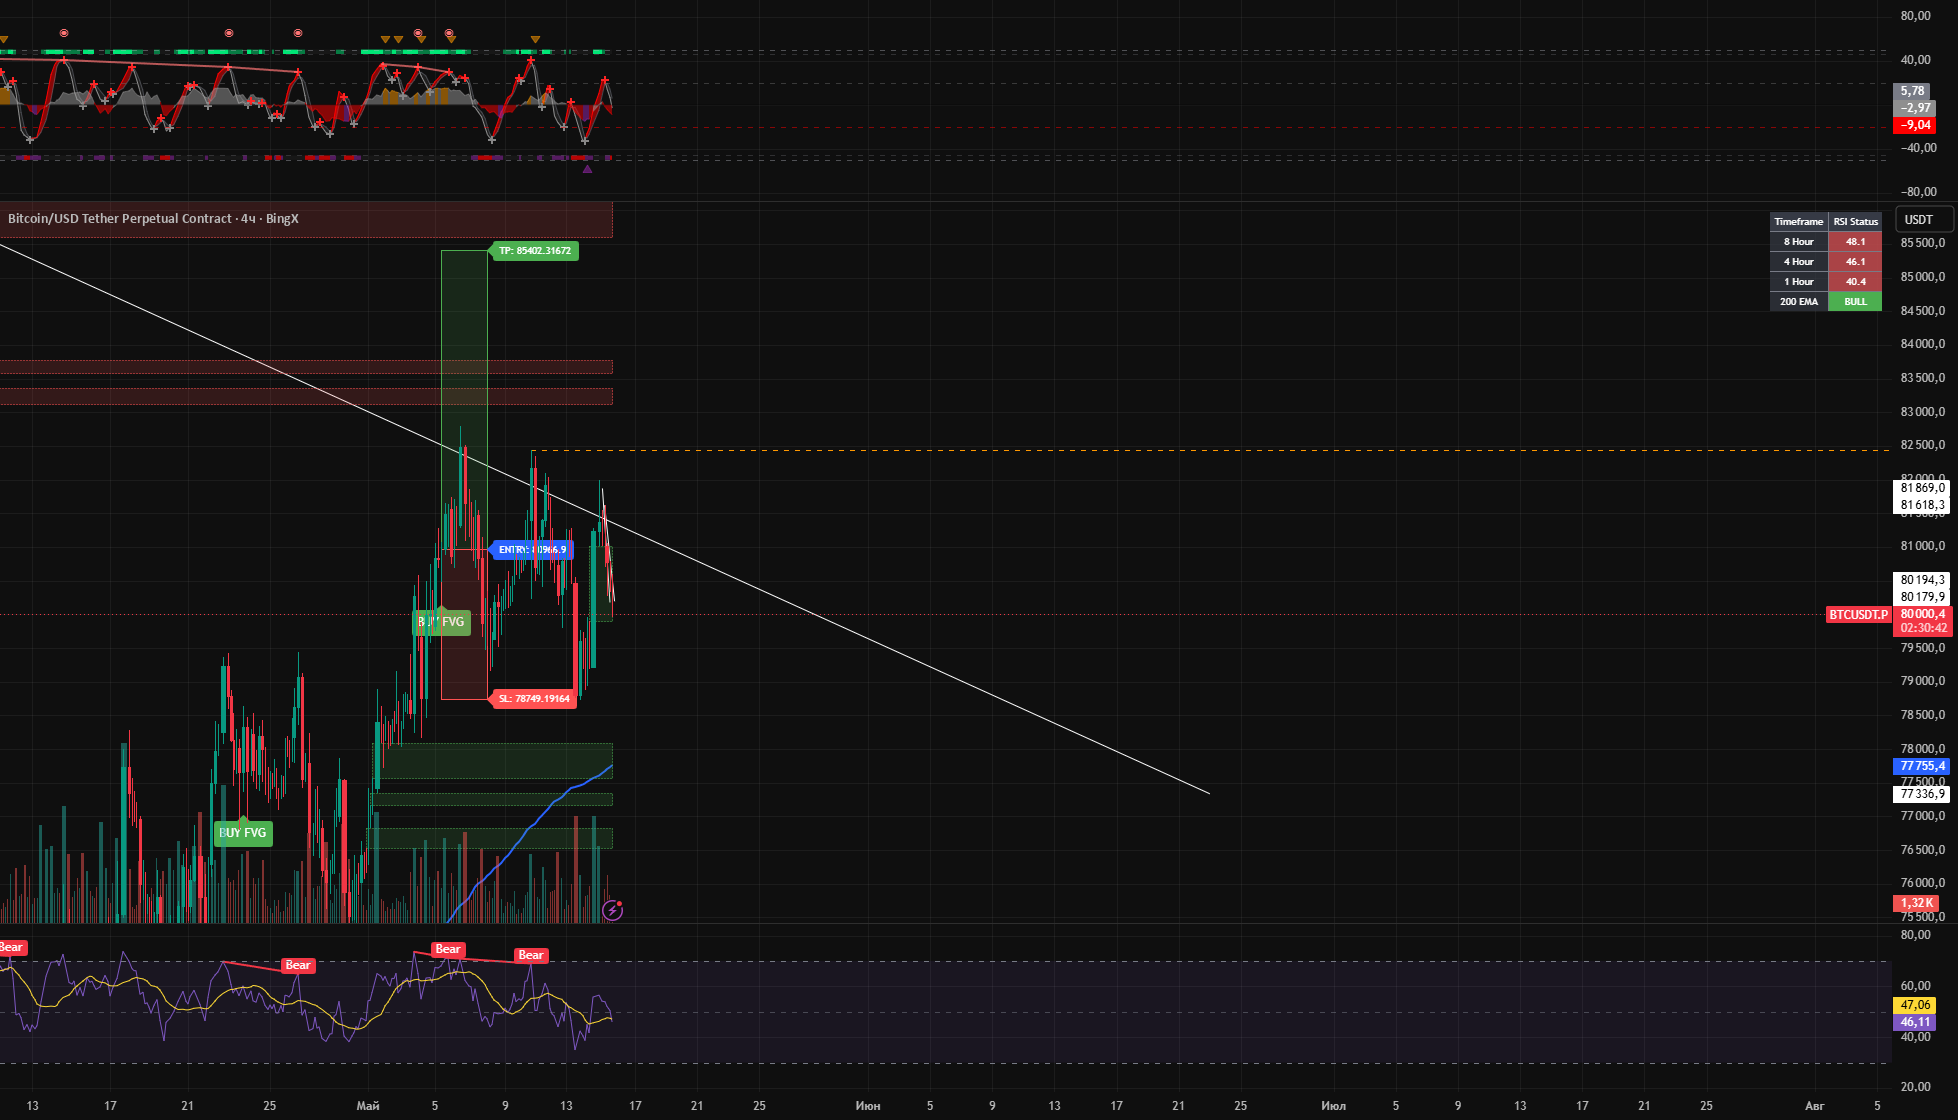Click the Июл month label on time axis
1958x1120 pixels.
pyautogui.click(x=1333, y=1105)
